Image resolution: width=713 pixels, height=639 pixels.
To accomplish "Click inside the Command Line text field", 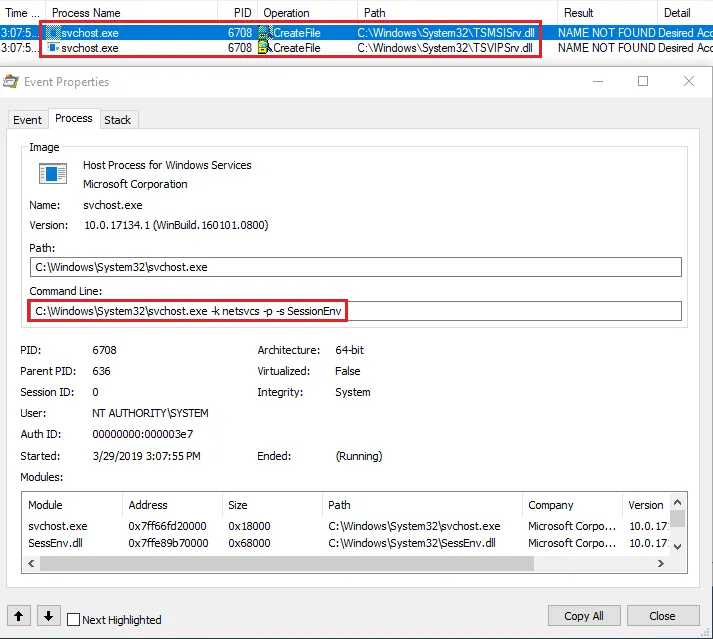I will click(x=355, y=311).
